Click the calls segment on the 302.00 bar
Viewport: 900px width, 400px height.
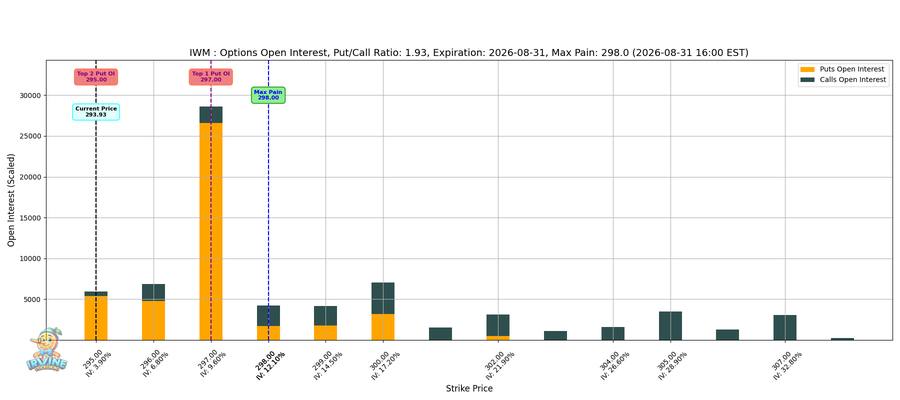(498, 325)
